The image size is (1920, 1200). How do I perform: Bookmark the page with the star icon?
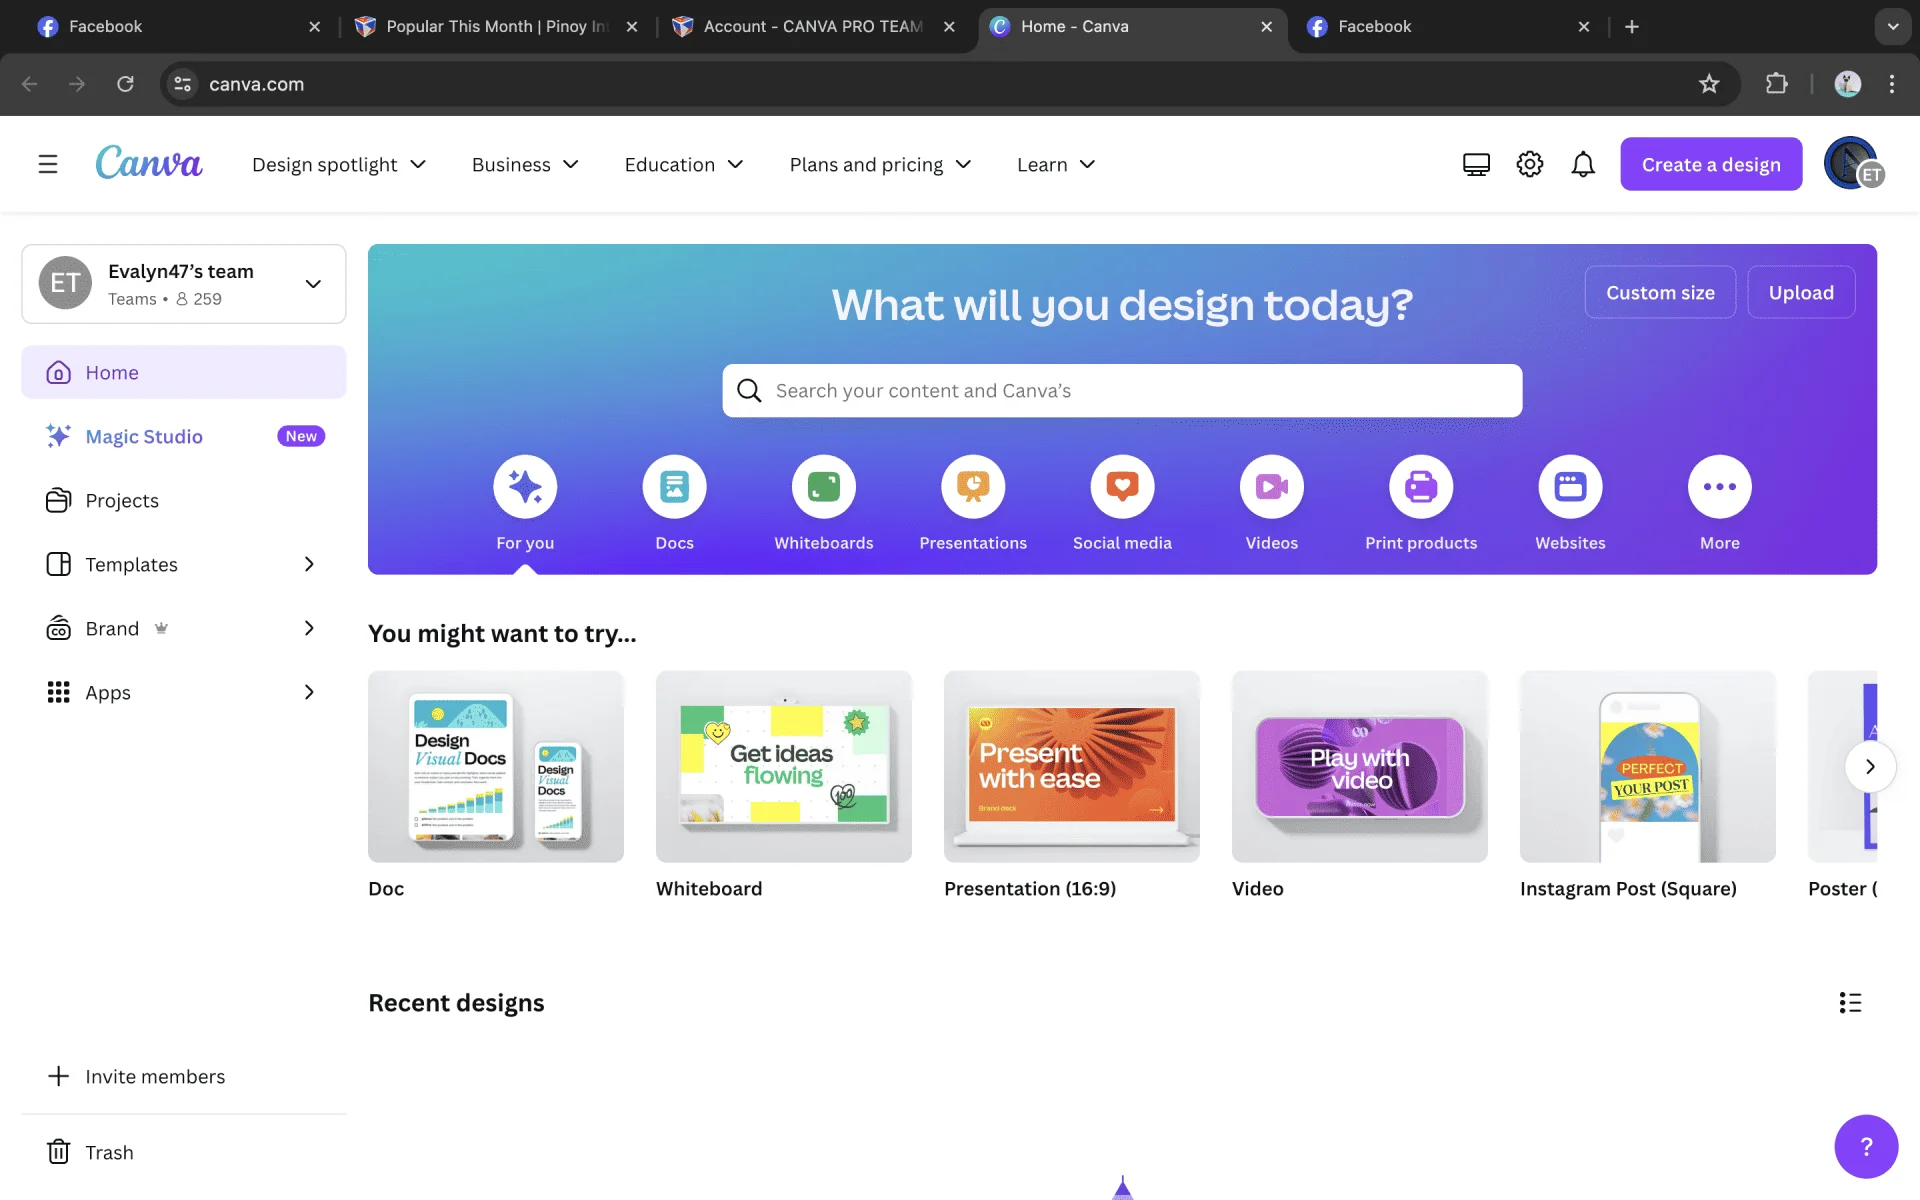tap(1709, 84)
